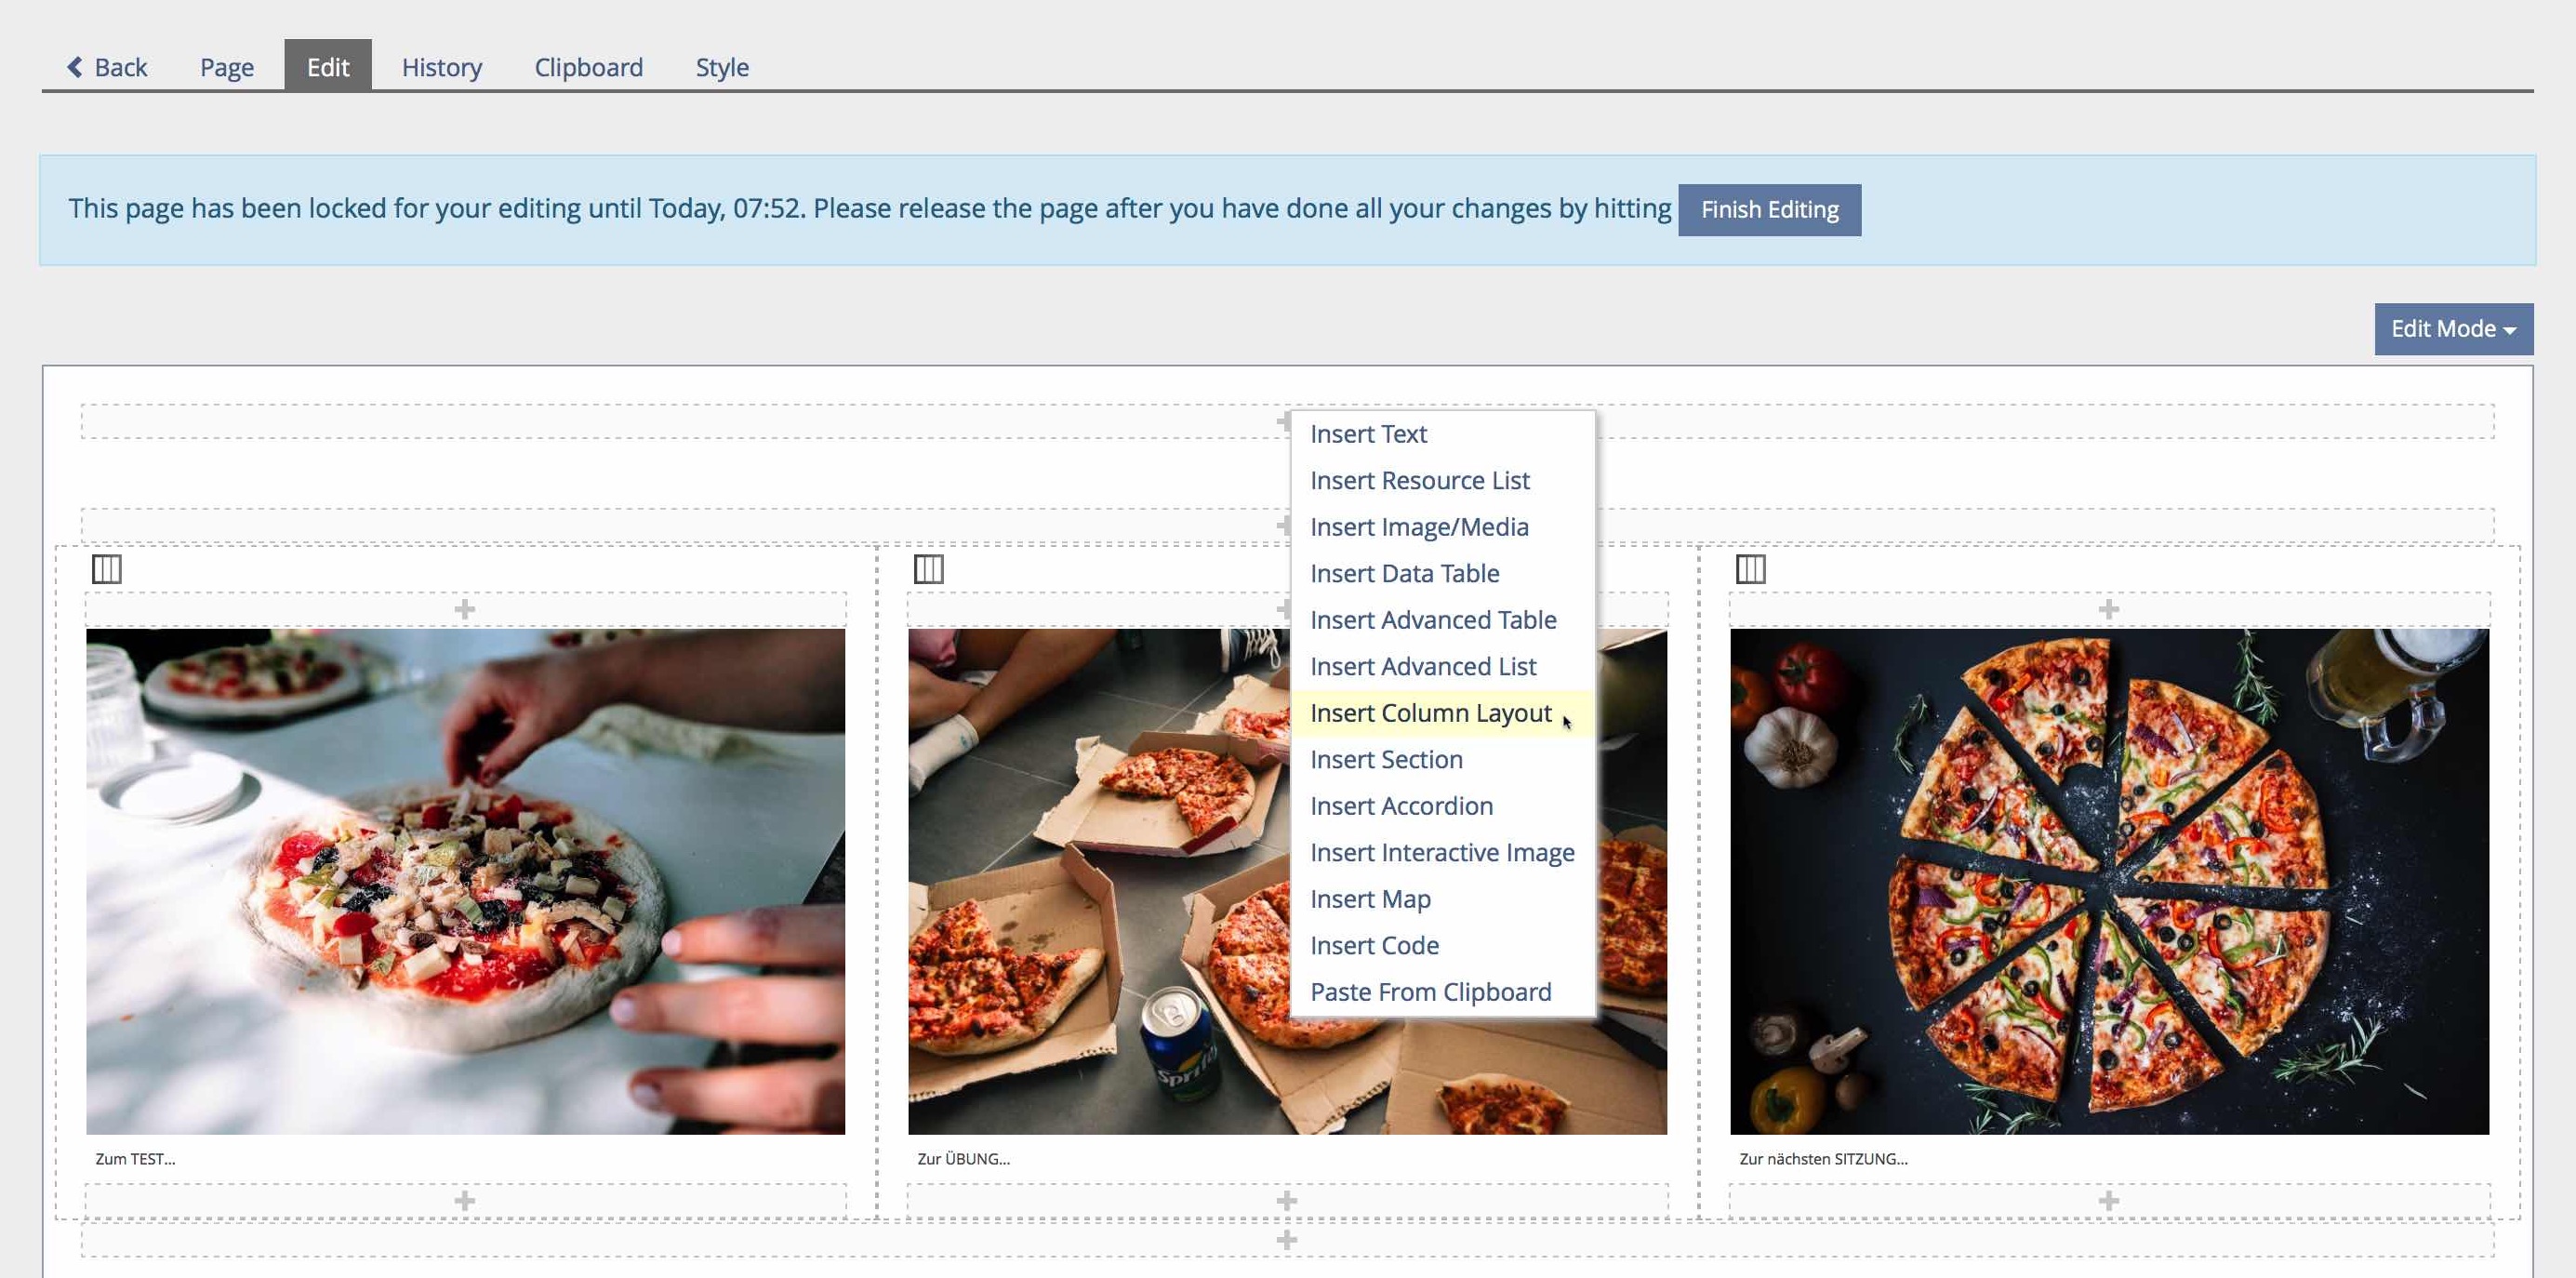Click the sliced pizza image thumbnail

point(2109,881)
